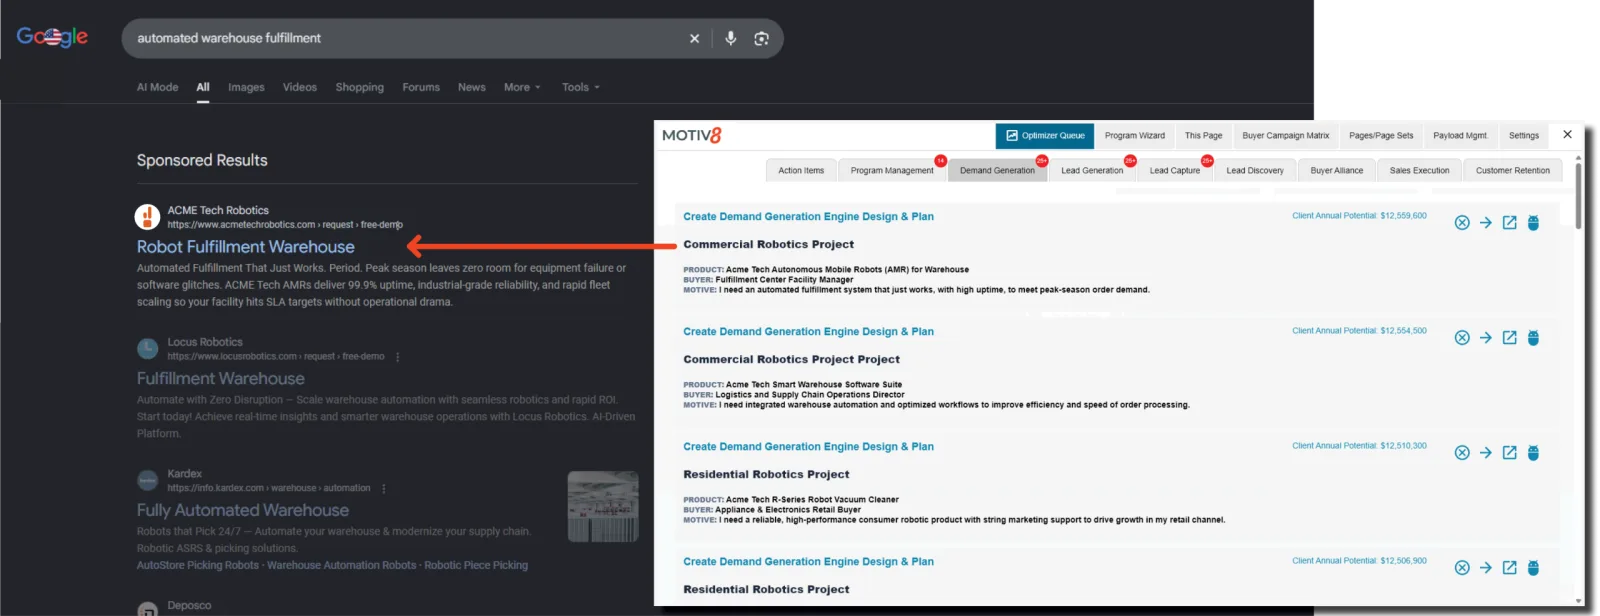Click the 'Residential Robotics Project' heading with $12,510,300 potential
Viewport: 1600px width, 616px height.
click(x=766, y=474)
